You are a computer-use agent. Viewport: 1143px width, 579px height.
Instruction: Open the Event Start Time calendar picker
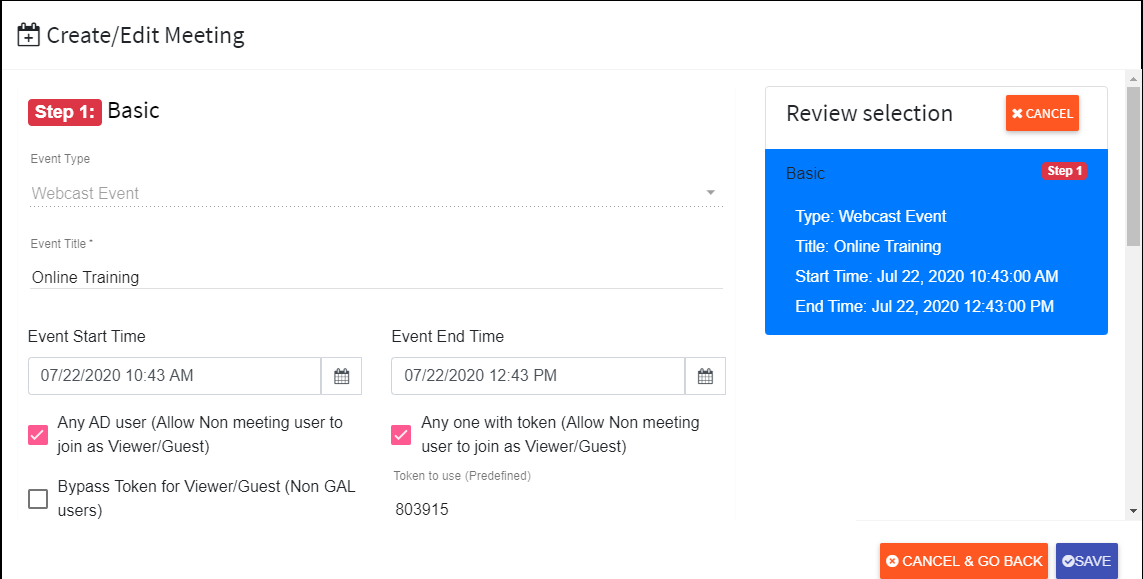point(341,376)
